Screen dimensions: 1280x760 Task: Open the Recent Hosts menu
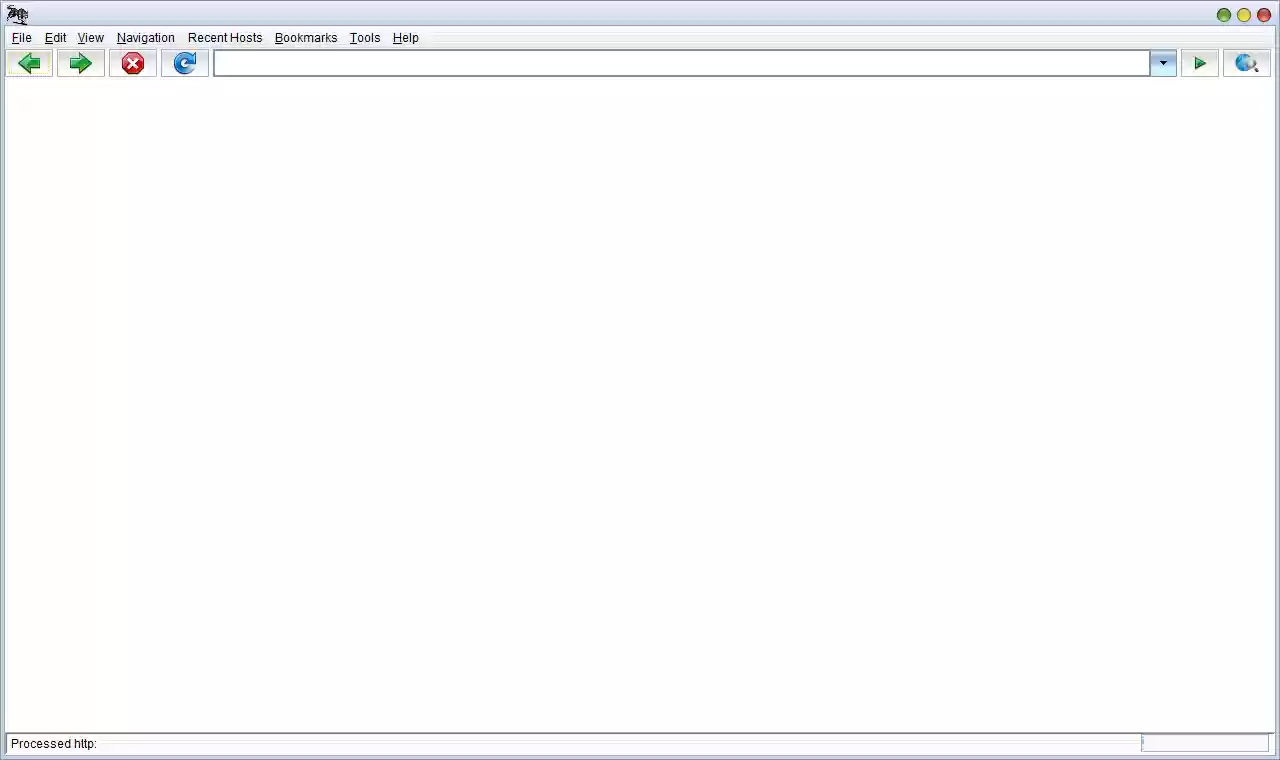(x=225, y=37)
